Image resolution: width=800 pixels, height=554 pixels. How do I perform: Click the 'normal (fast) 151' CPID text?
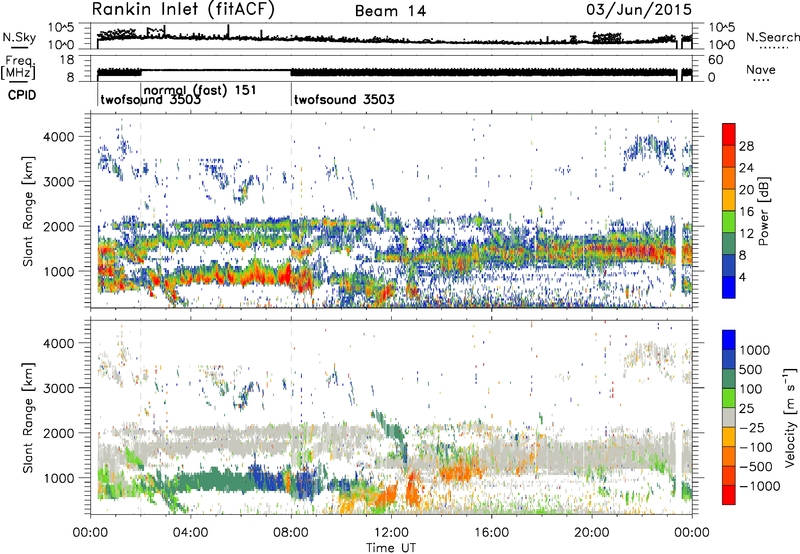200,90
